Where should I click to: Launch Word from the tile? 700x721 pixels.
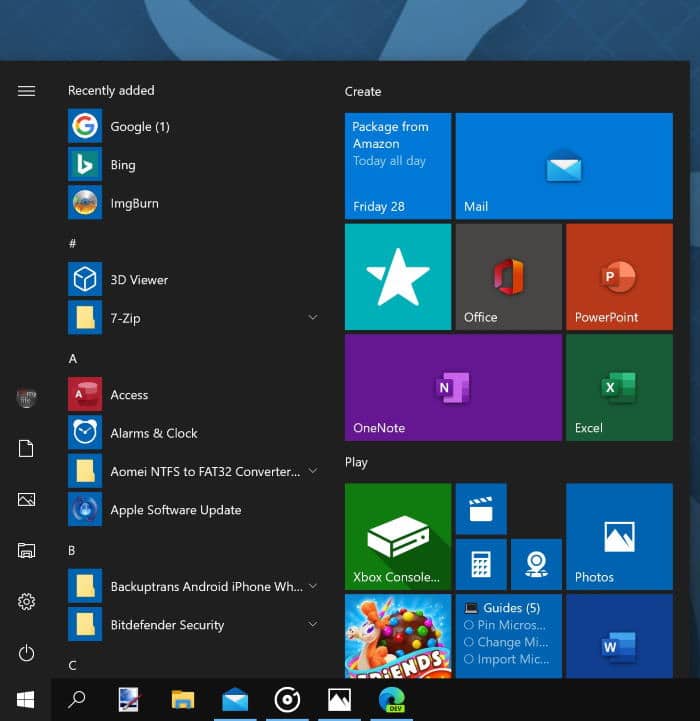[620, 636]
